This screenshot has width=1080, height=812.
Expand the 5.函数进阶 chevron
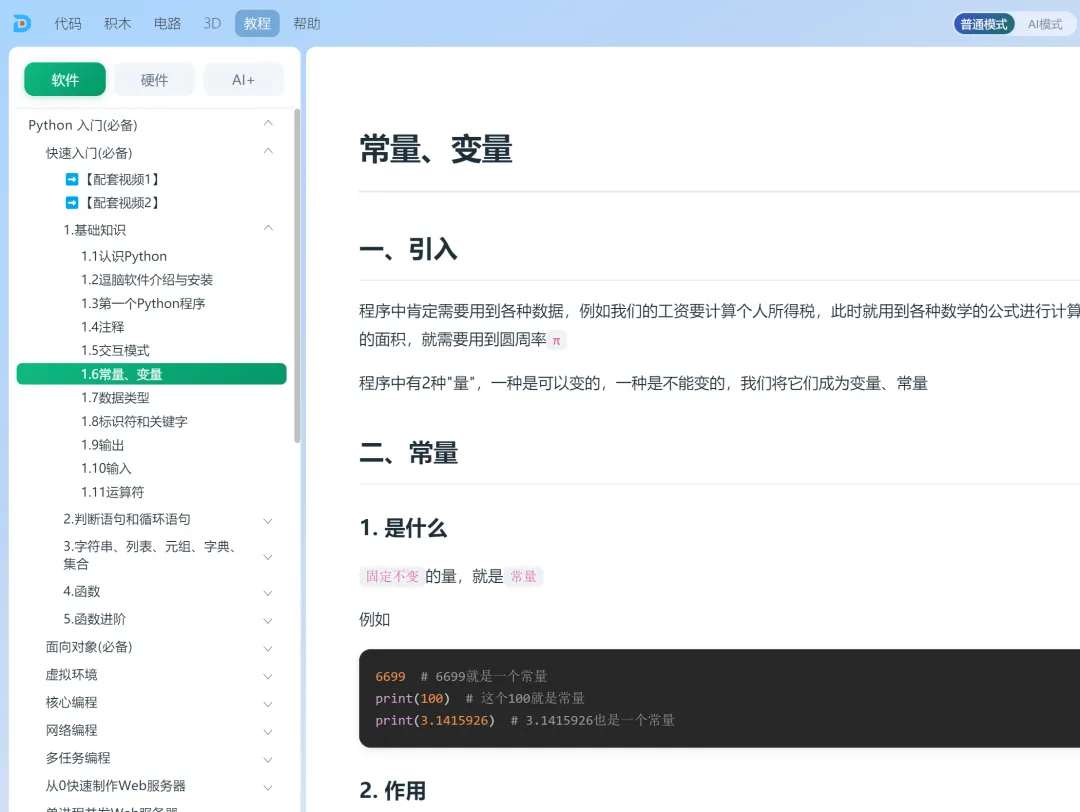click(x=268, y=621)
